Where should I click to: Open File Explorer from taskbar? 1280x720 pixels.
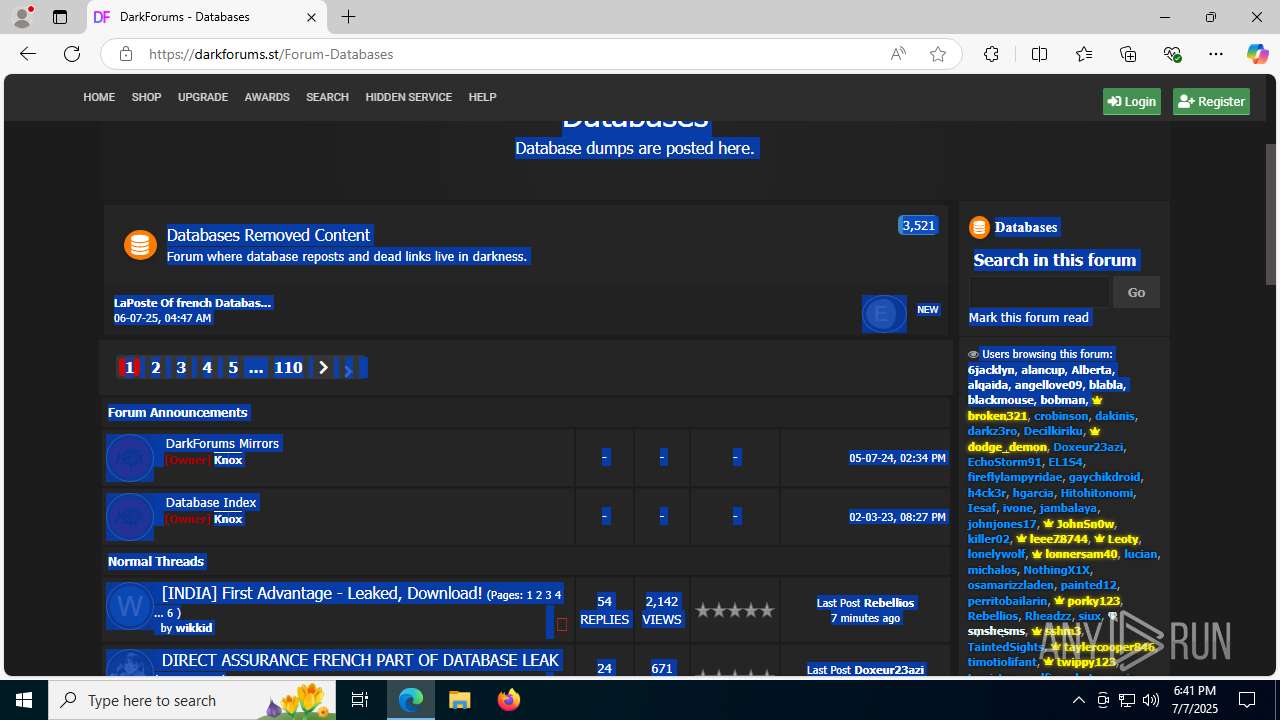tap(459, 700)
